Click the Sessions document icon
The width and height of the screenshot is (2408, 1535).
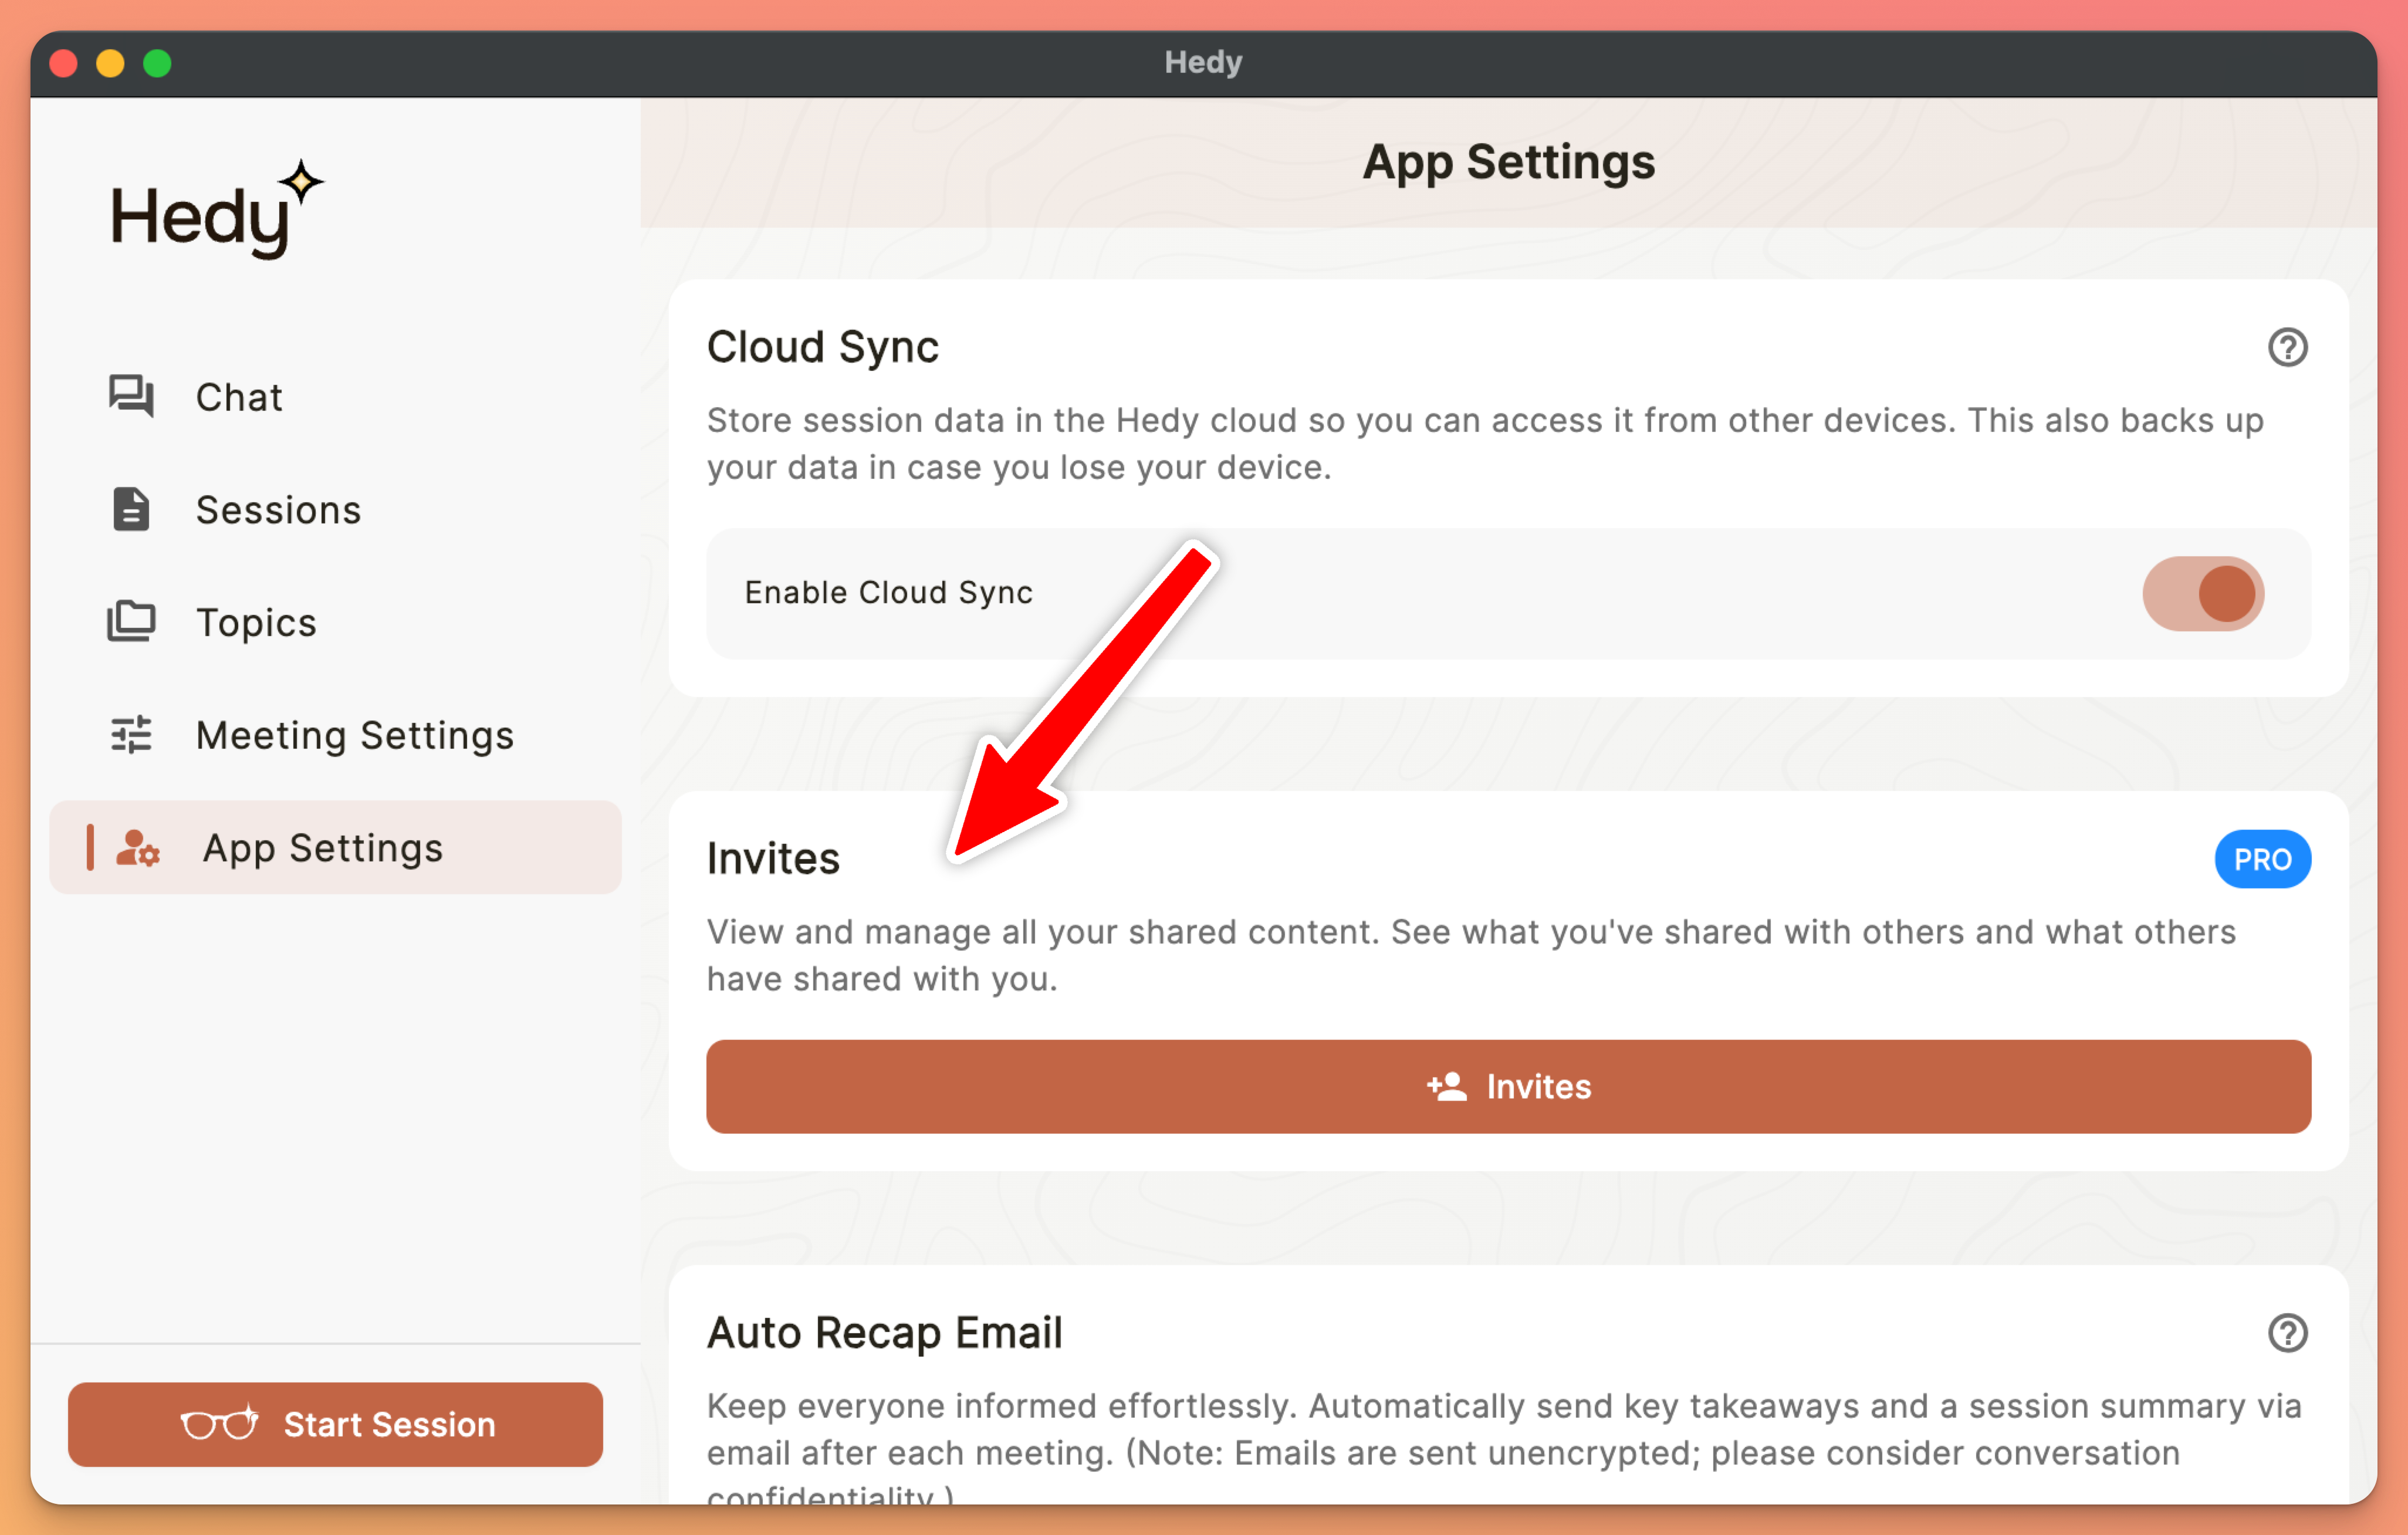[131, 509]
